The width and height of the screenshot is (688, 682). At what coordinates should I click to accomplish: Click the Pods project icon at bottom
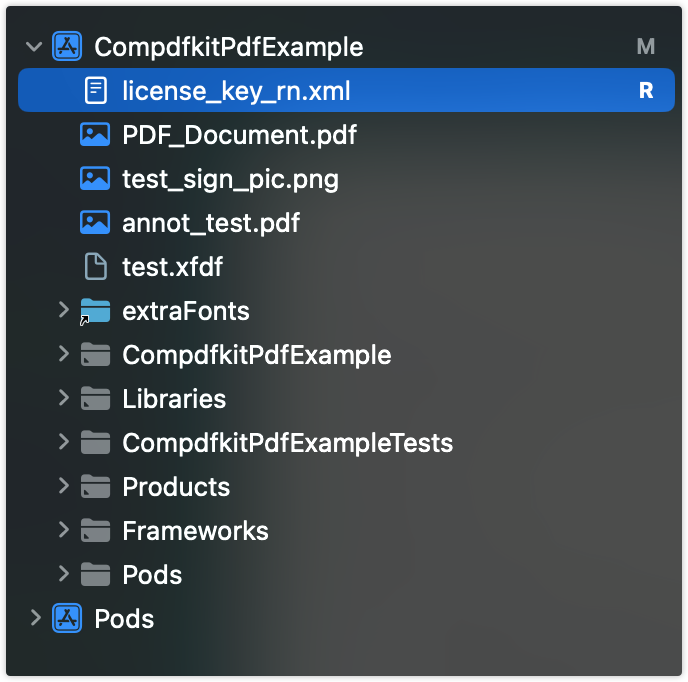(x=67, y=618)
